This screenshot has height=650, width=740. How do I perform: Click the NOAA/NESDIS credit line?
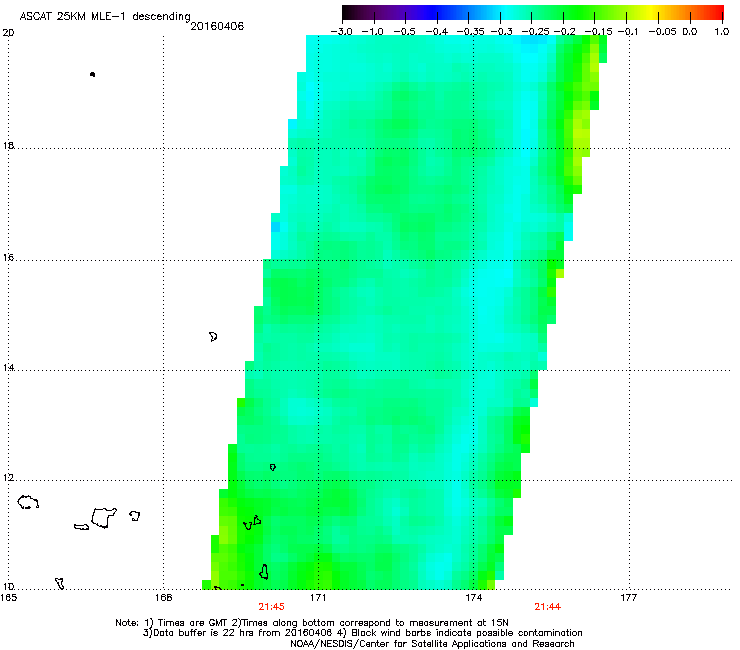(x=432, y=644)
